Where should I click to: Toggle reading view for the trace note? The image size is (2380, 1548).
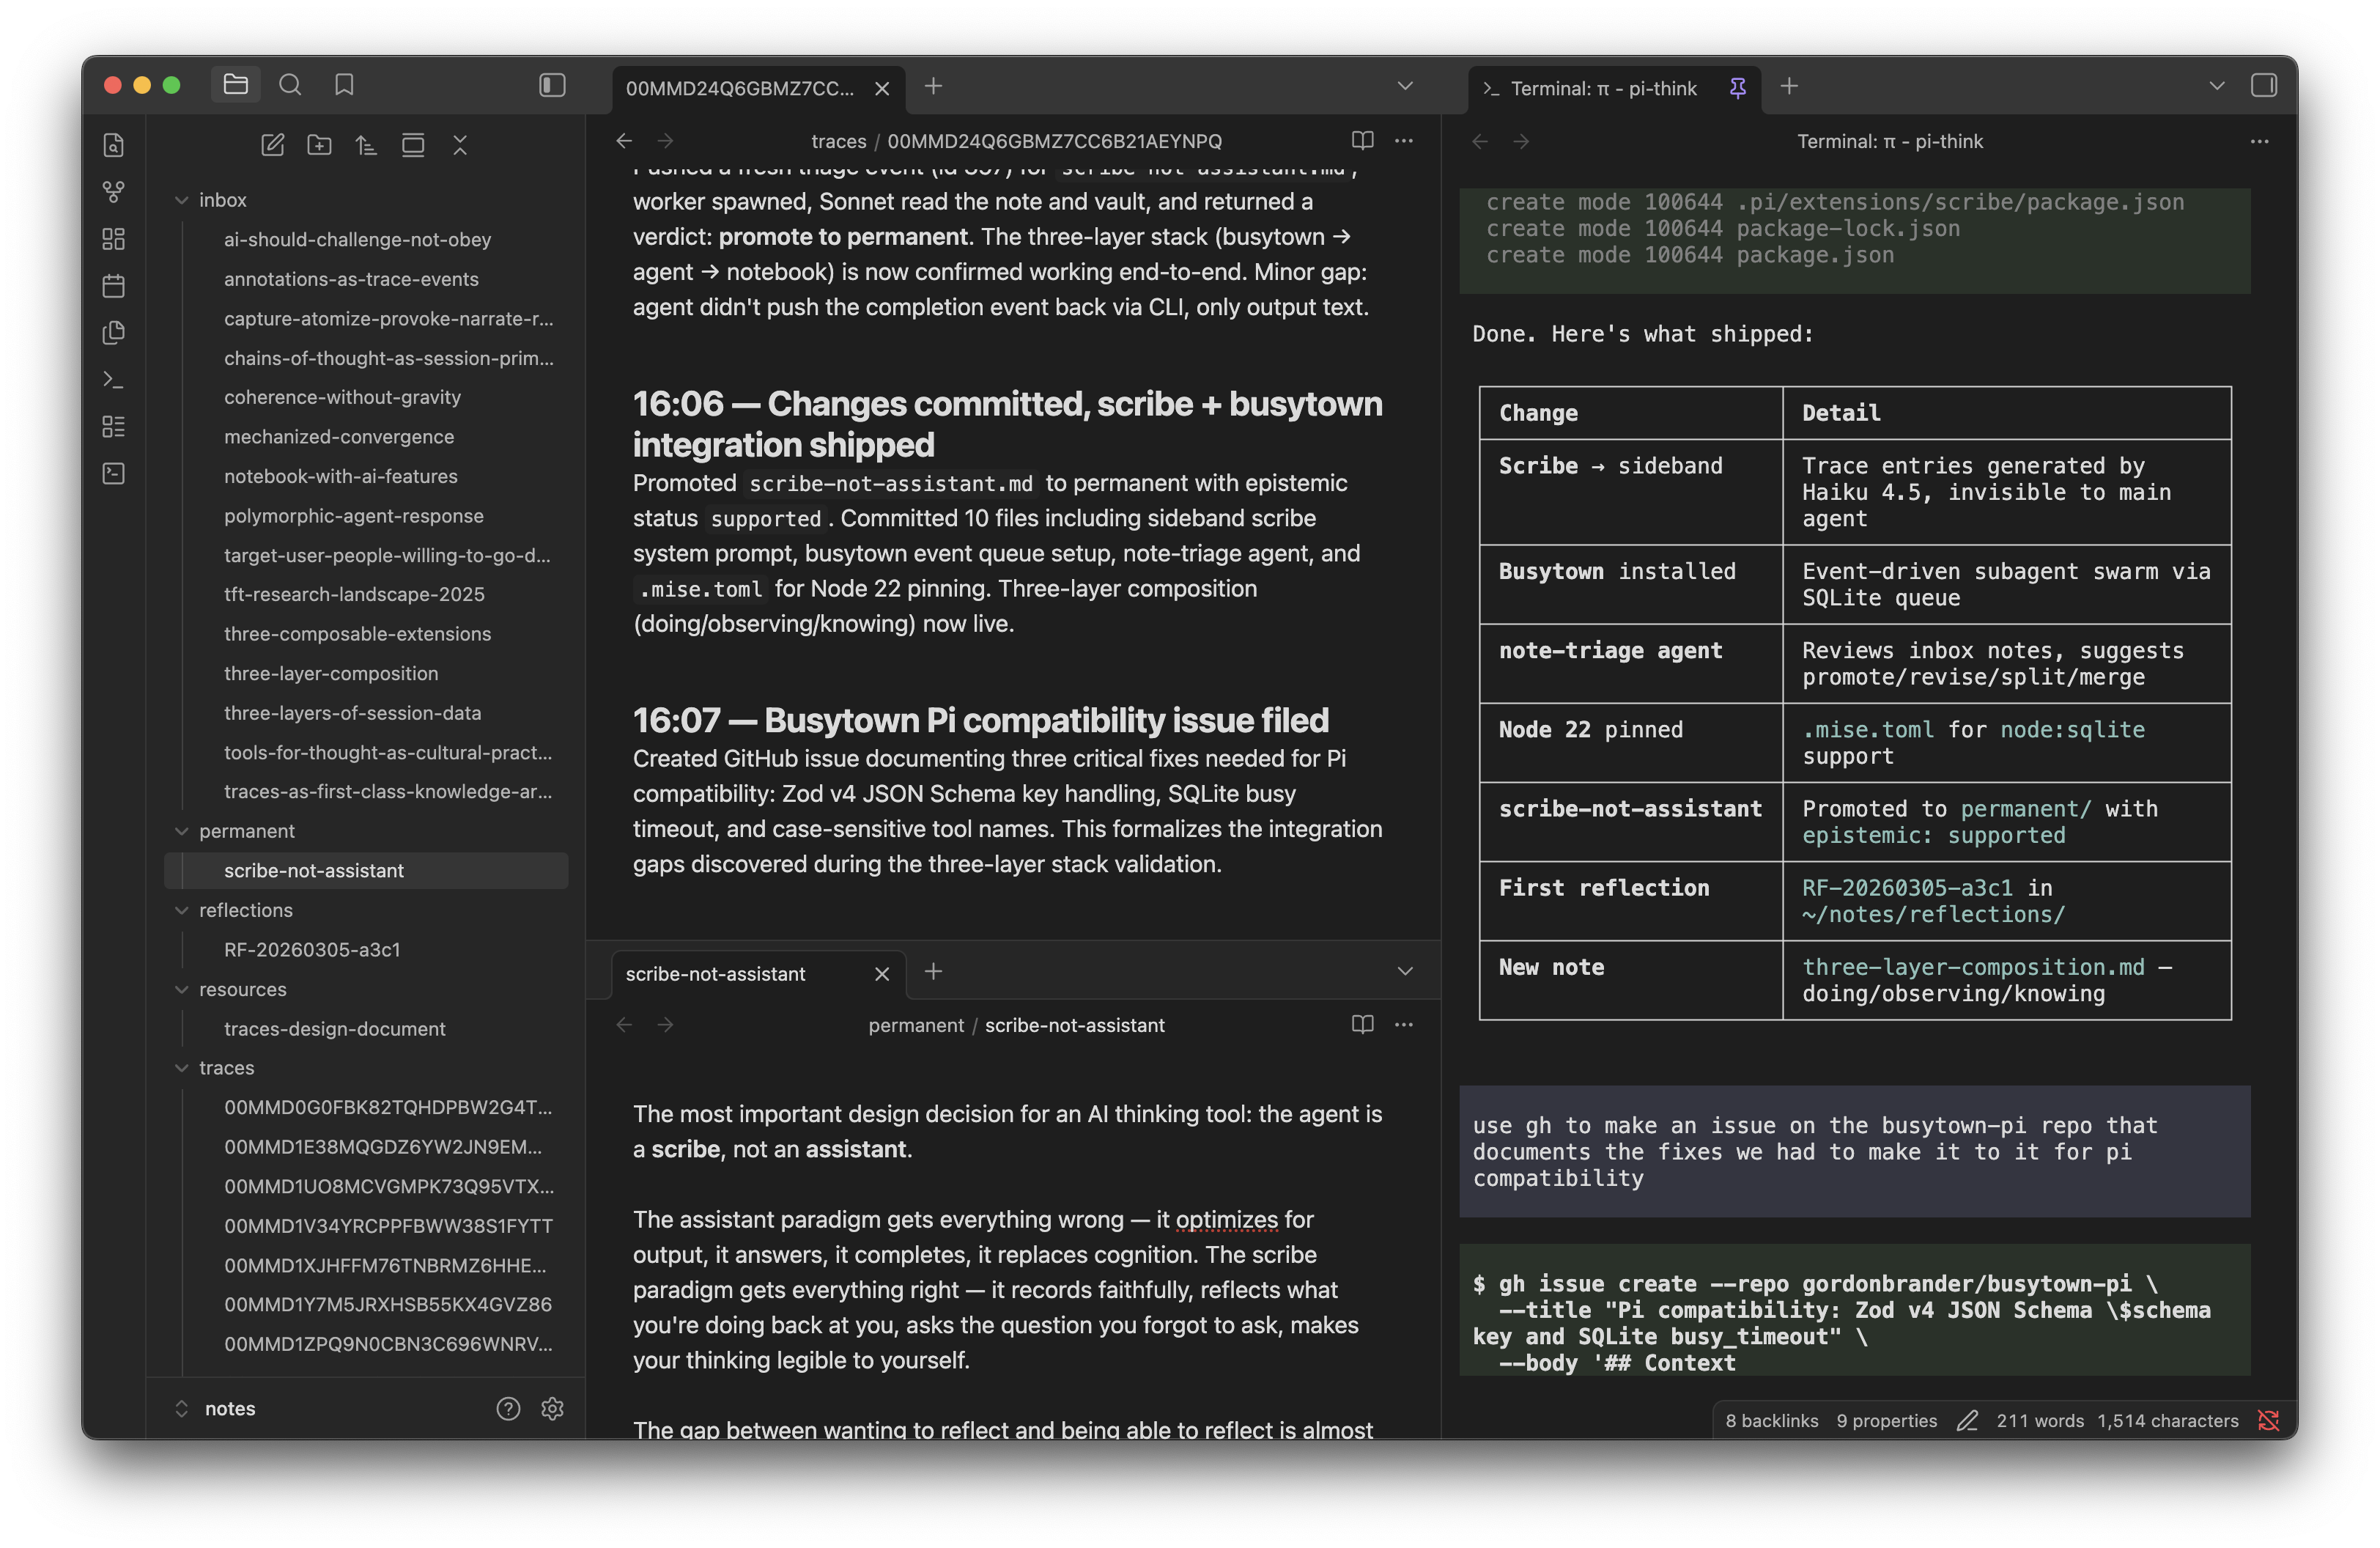[1362, 141]
